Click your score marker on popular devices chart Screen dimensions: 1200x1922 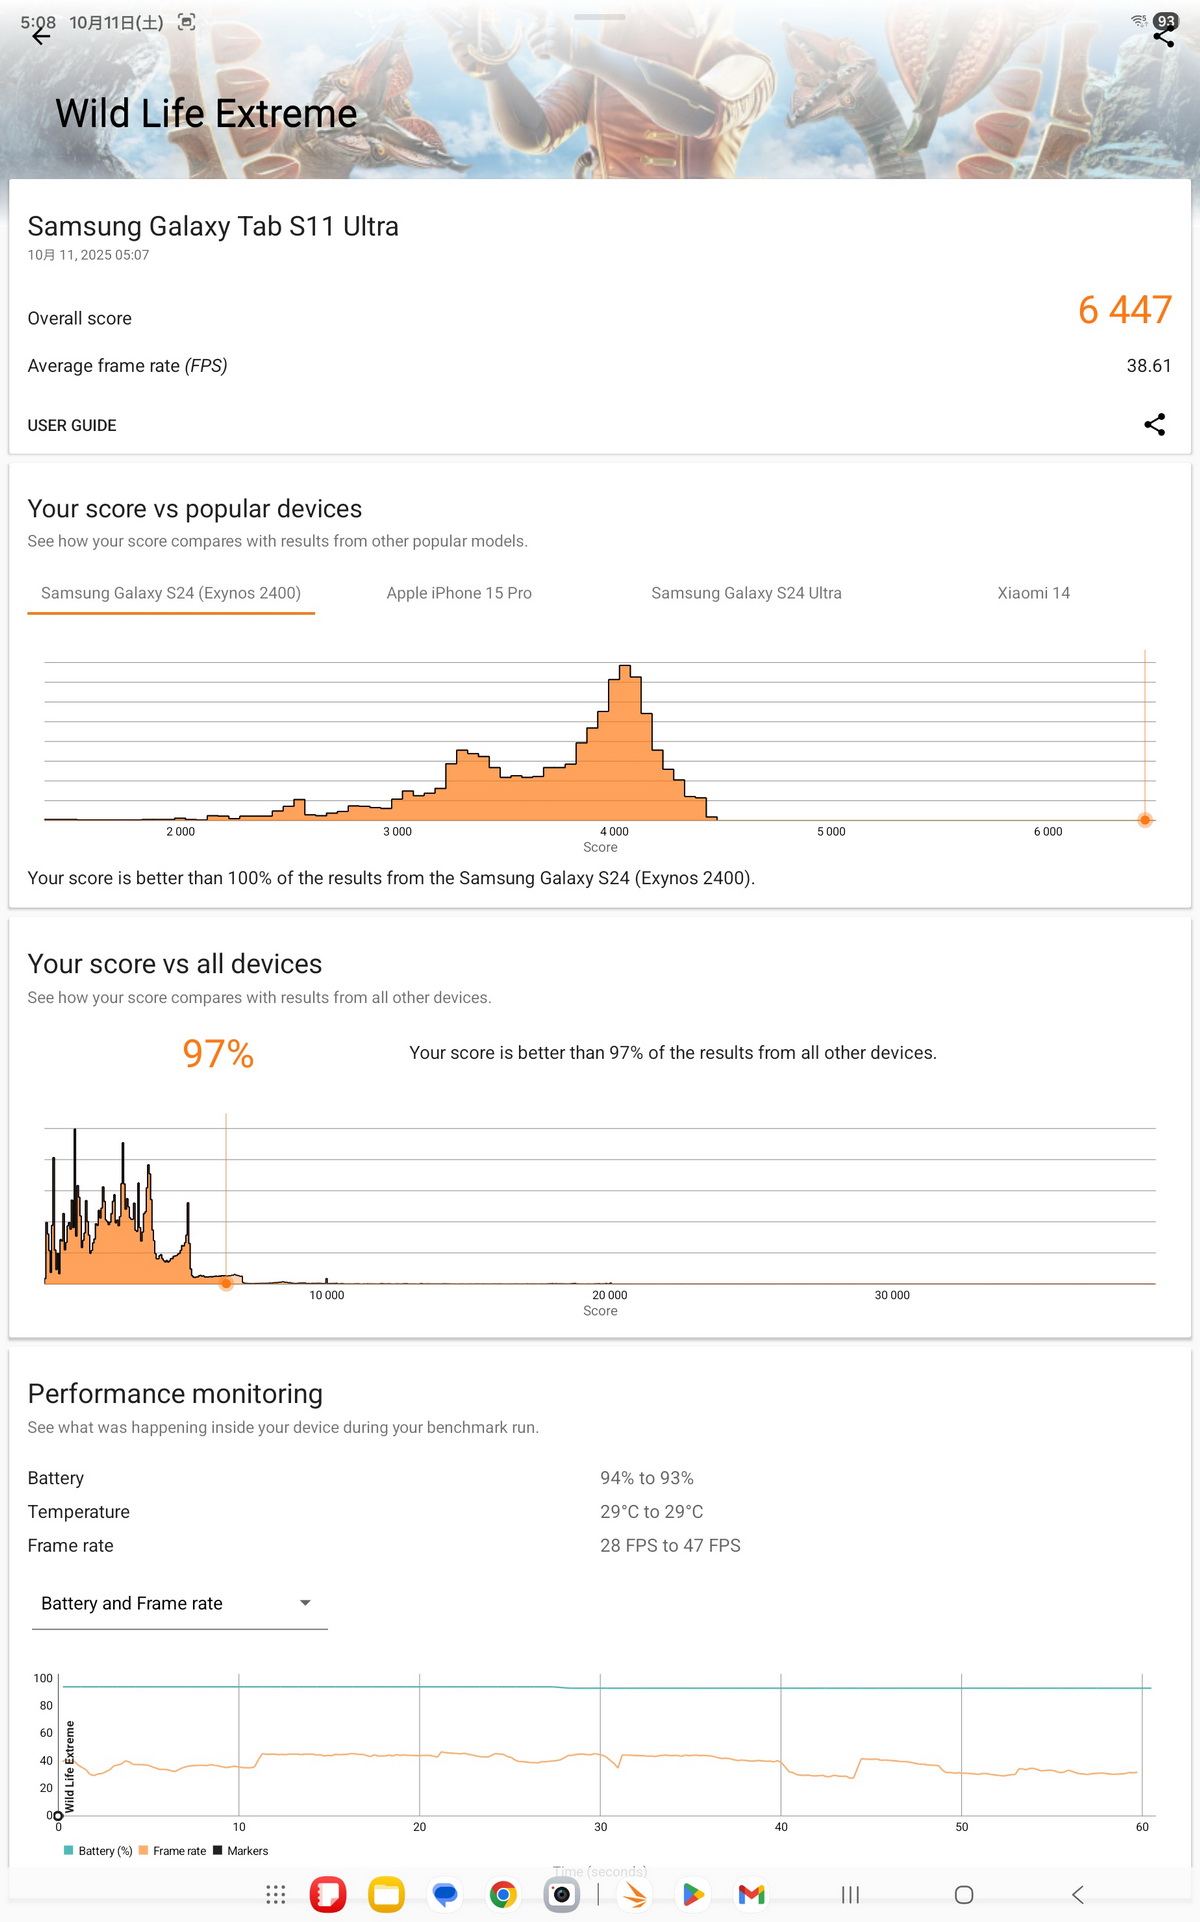click(x=1145, y=820)
